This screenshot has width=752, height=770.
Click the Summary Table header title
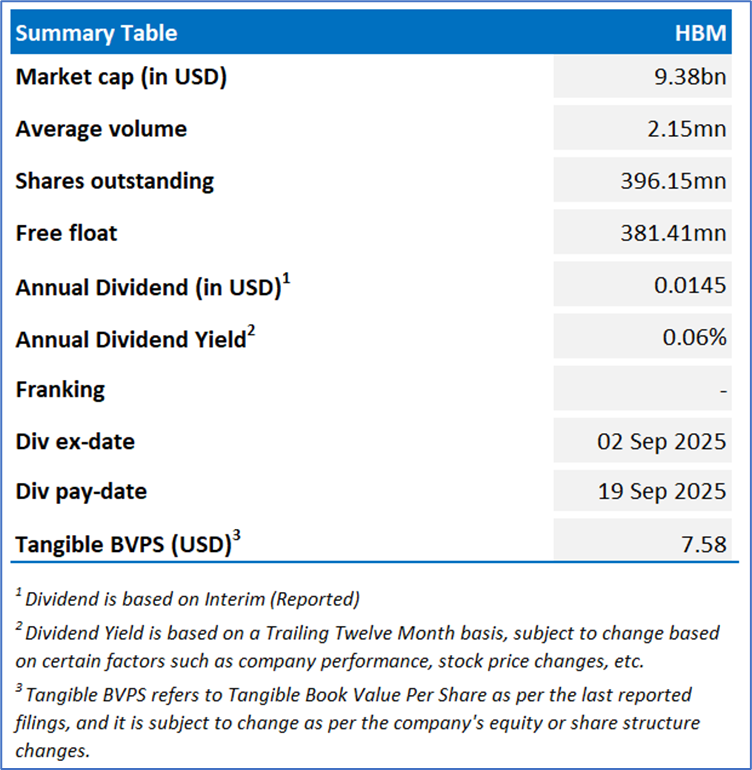[96, 33]
